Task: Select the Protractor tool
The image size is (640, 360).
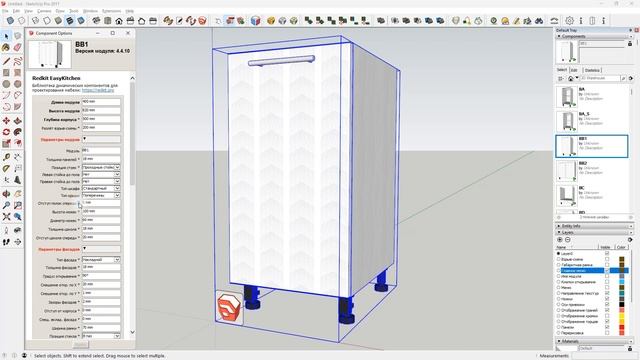Action: [x=6, y=169]
